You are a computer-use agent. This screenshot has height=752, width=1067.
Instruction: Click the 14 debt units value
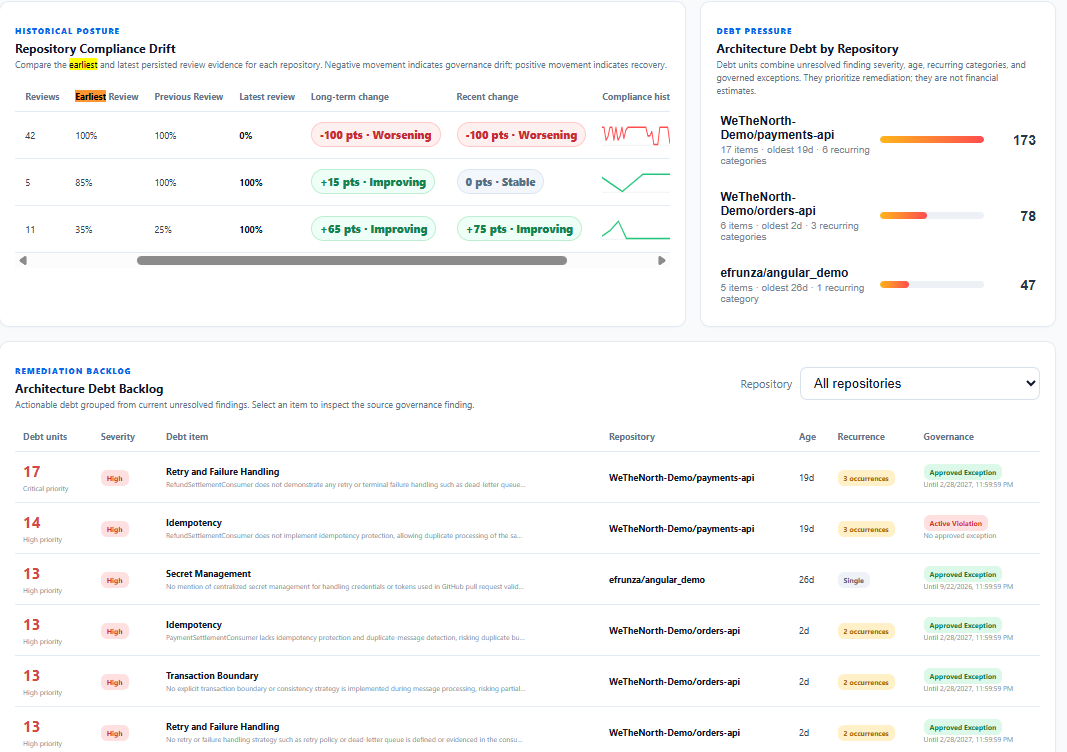click(32, 523)
